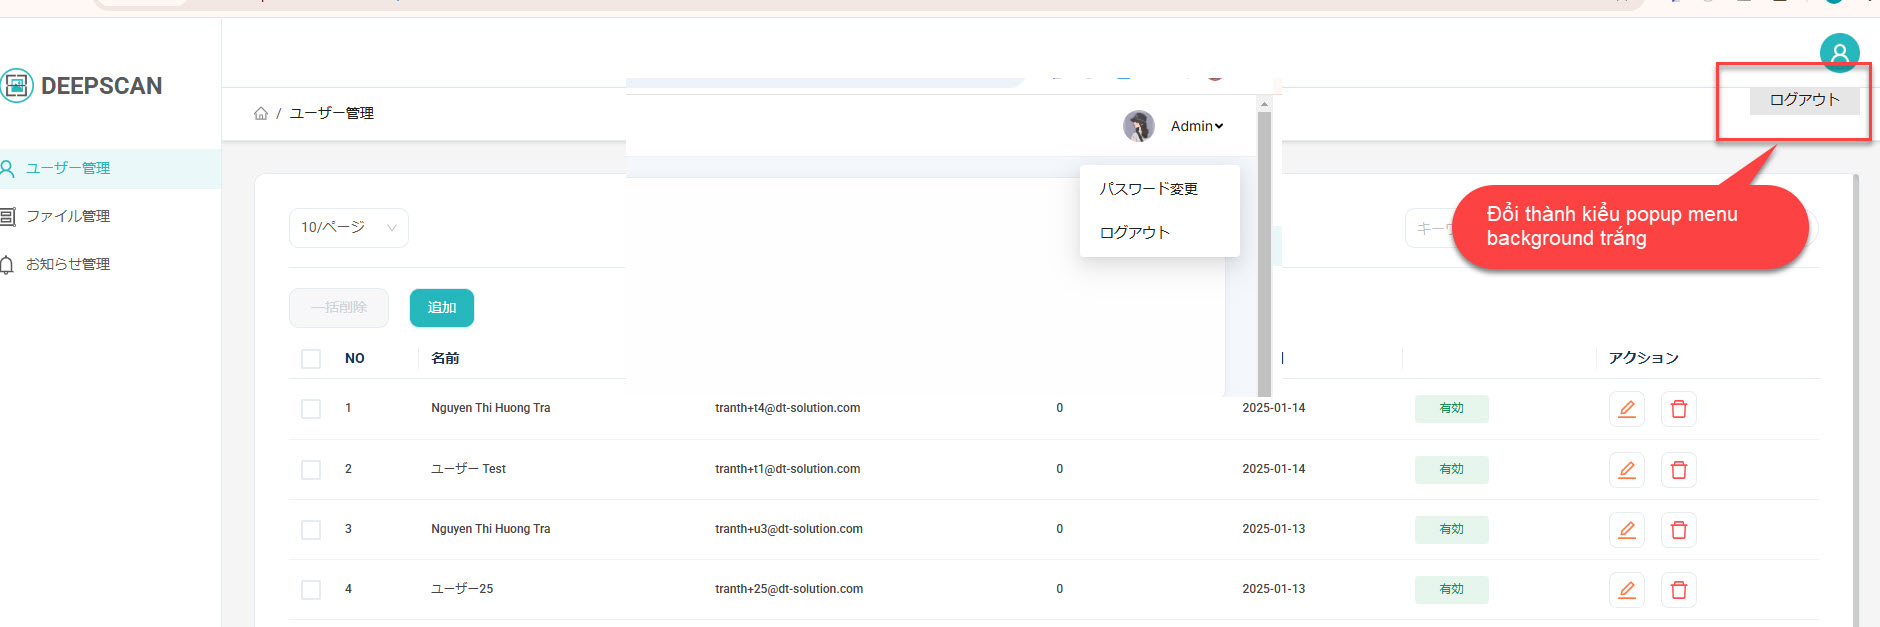Open the 10/ページ page size dropdown
The height and width of the screenshot is (627, 1880).
coord(348,228)
